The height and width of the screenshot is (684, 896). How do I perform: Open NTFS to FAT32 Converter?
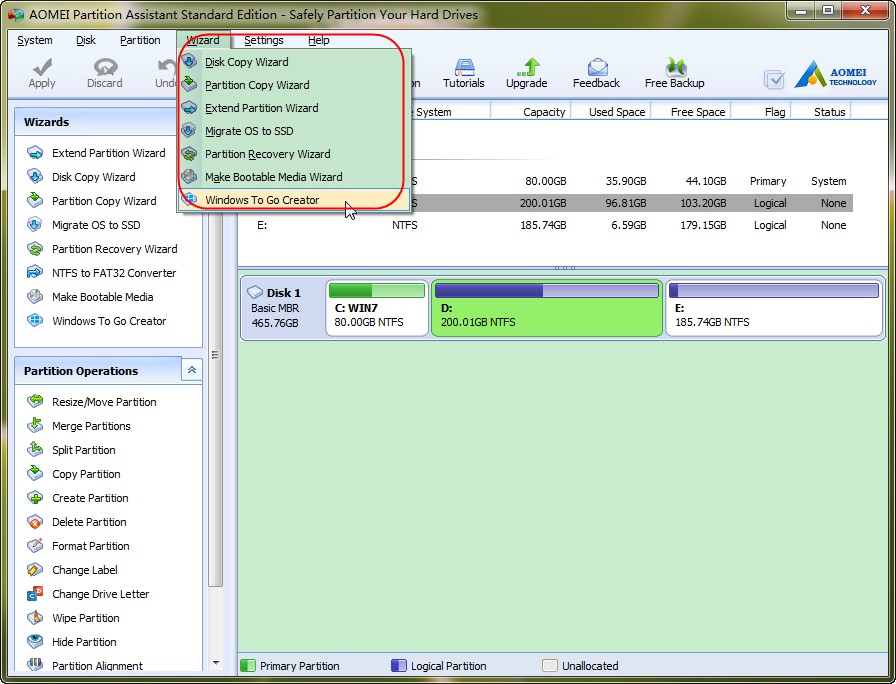pyautogui.click(x=101, y=273)
